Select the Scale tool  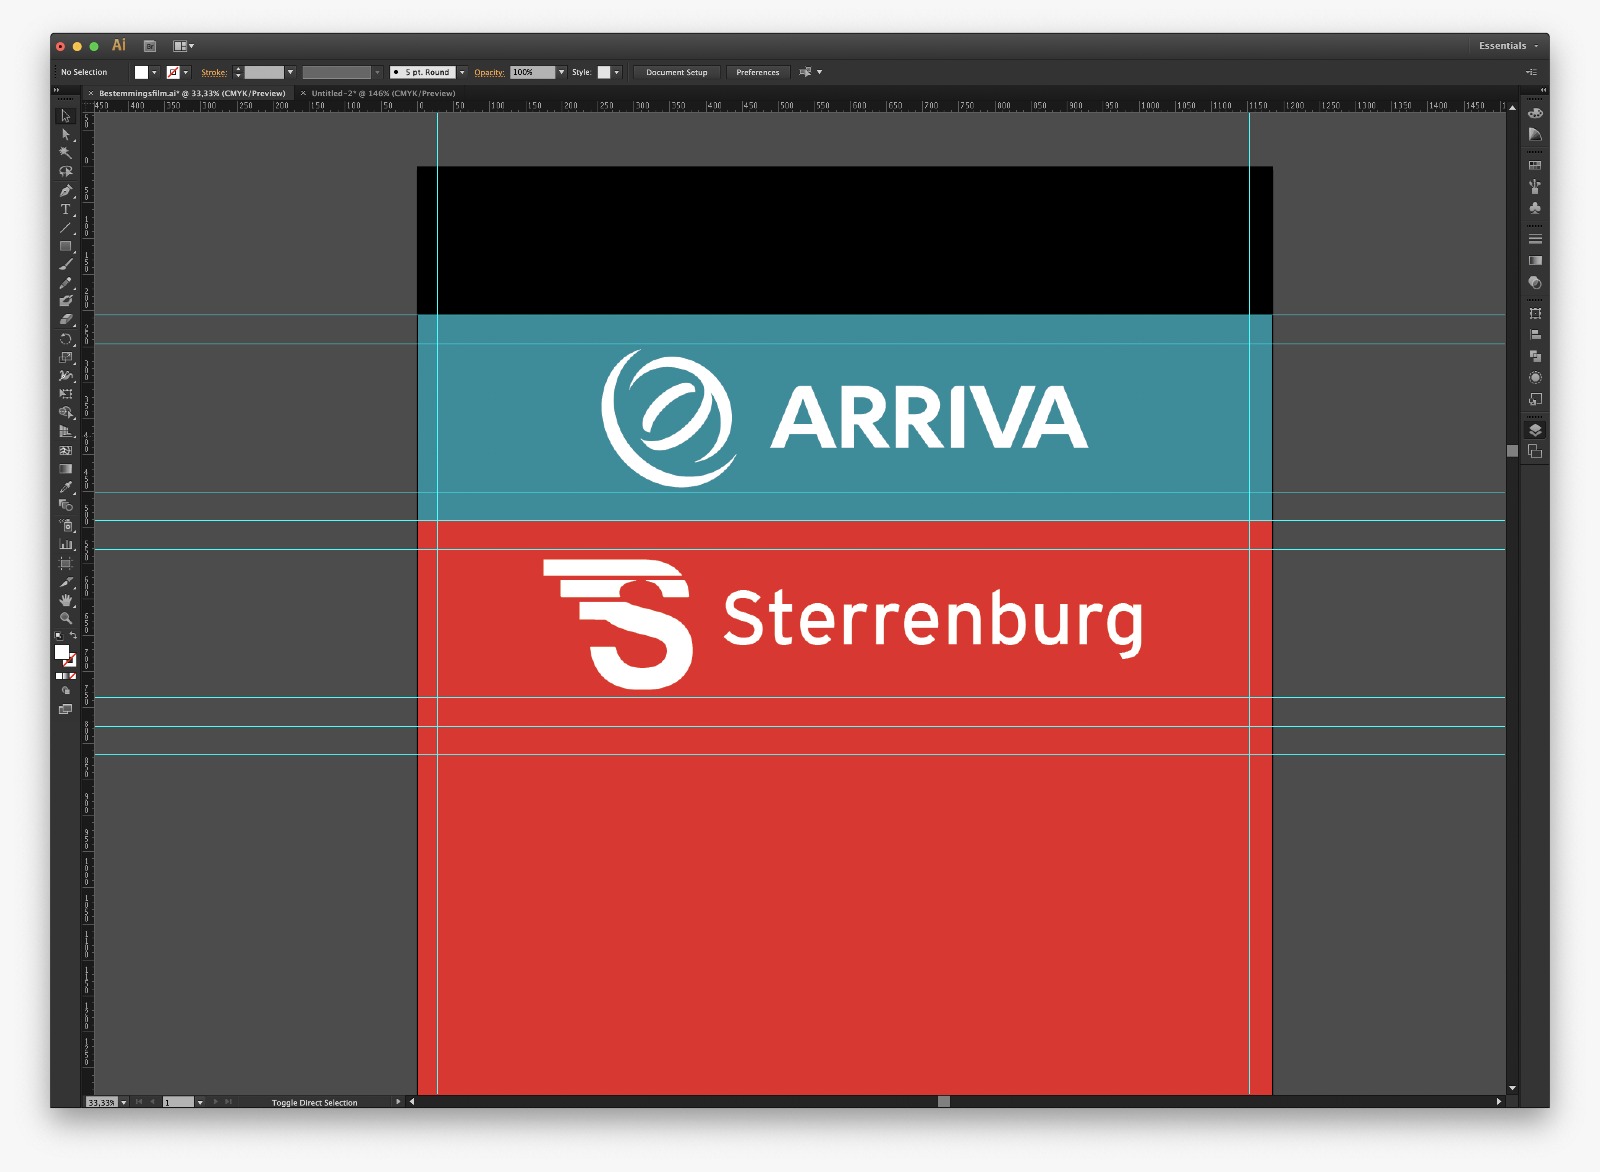pos(66,357)
